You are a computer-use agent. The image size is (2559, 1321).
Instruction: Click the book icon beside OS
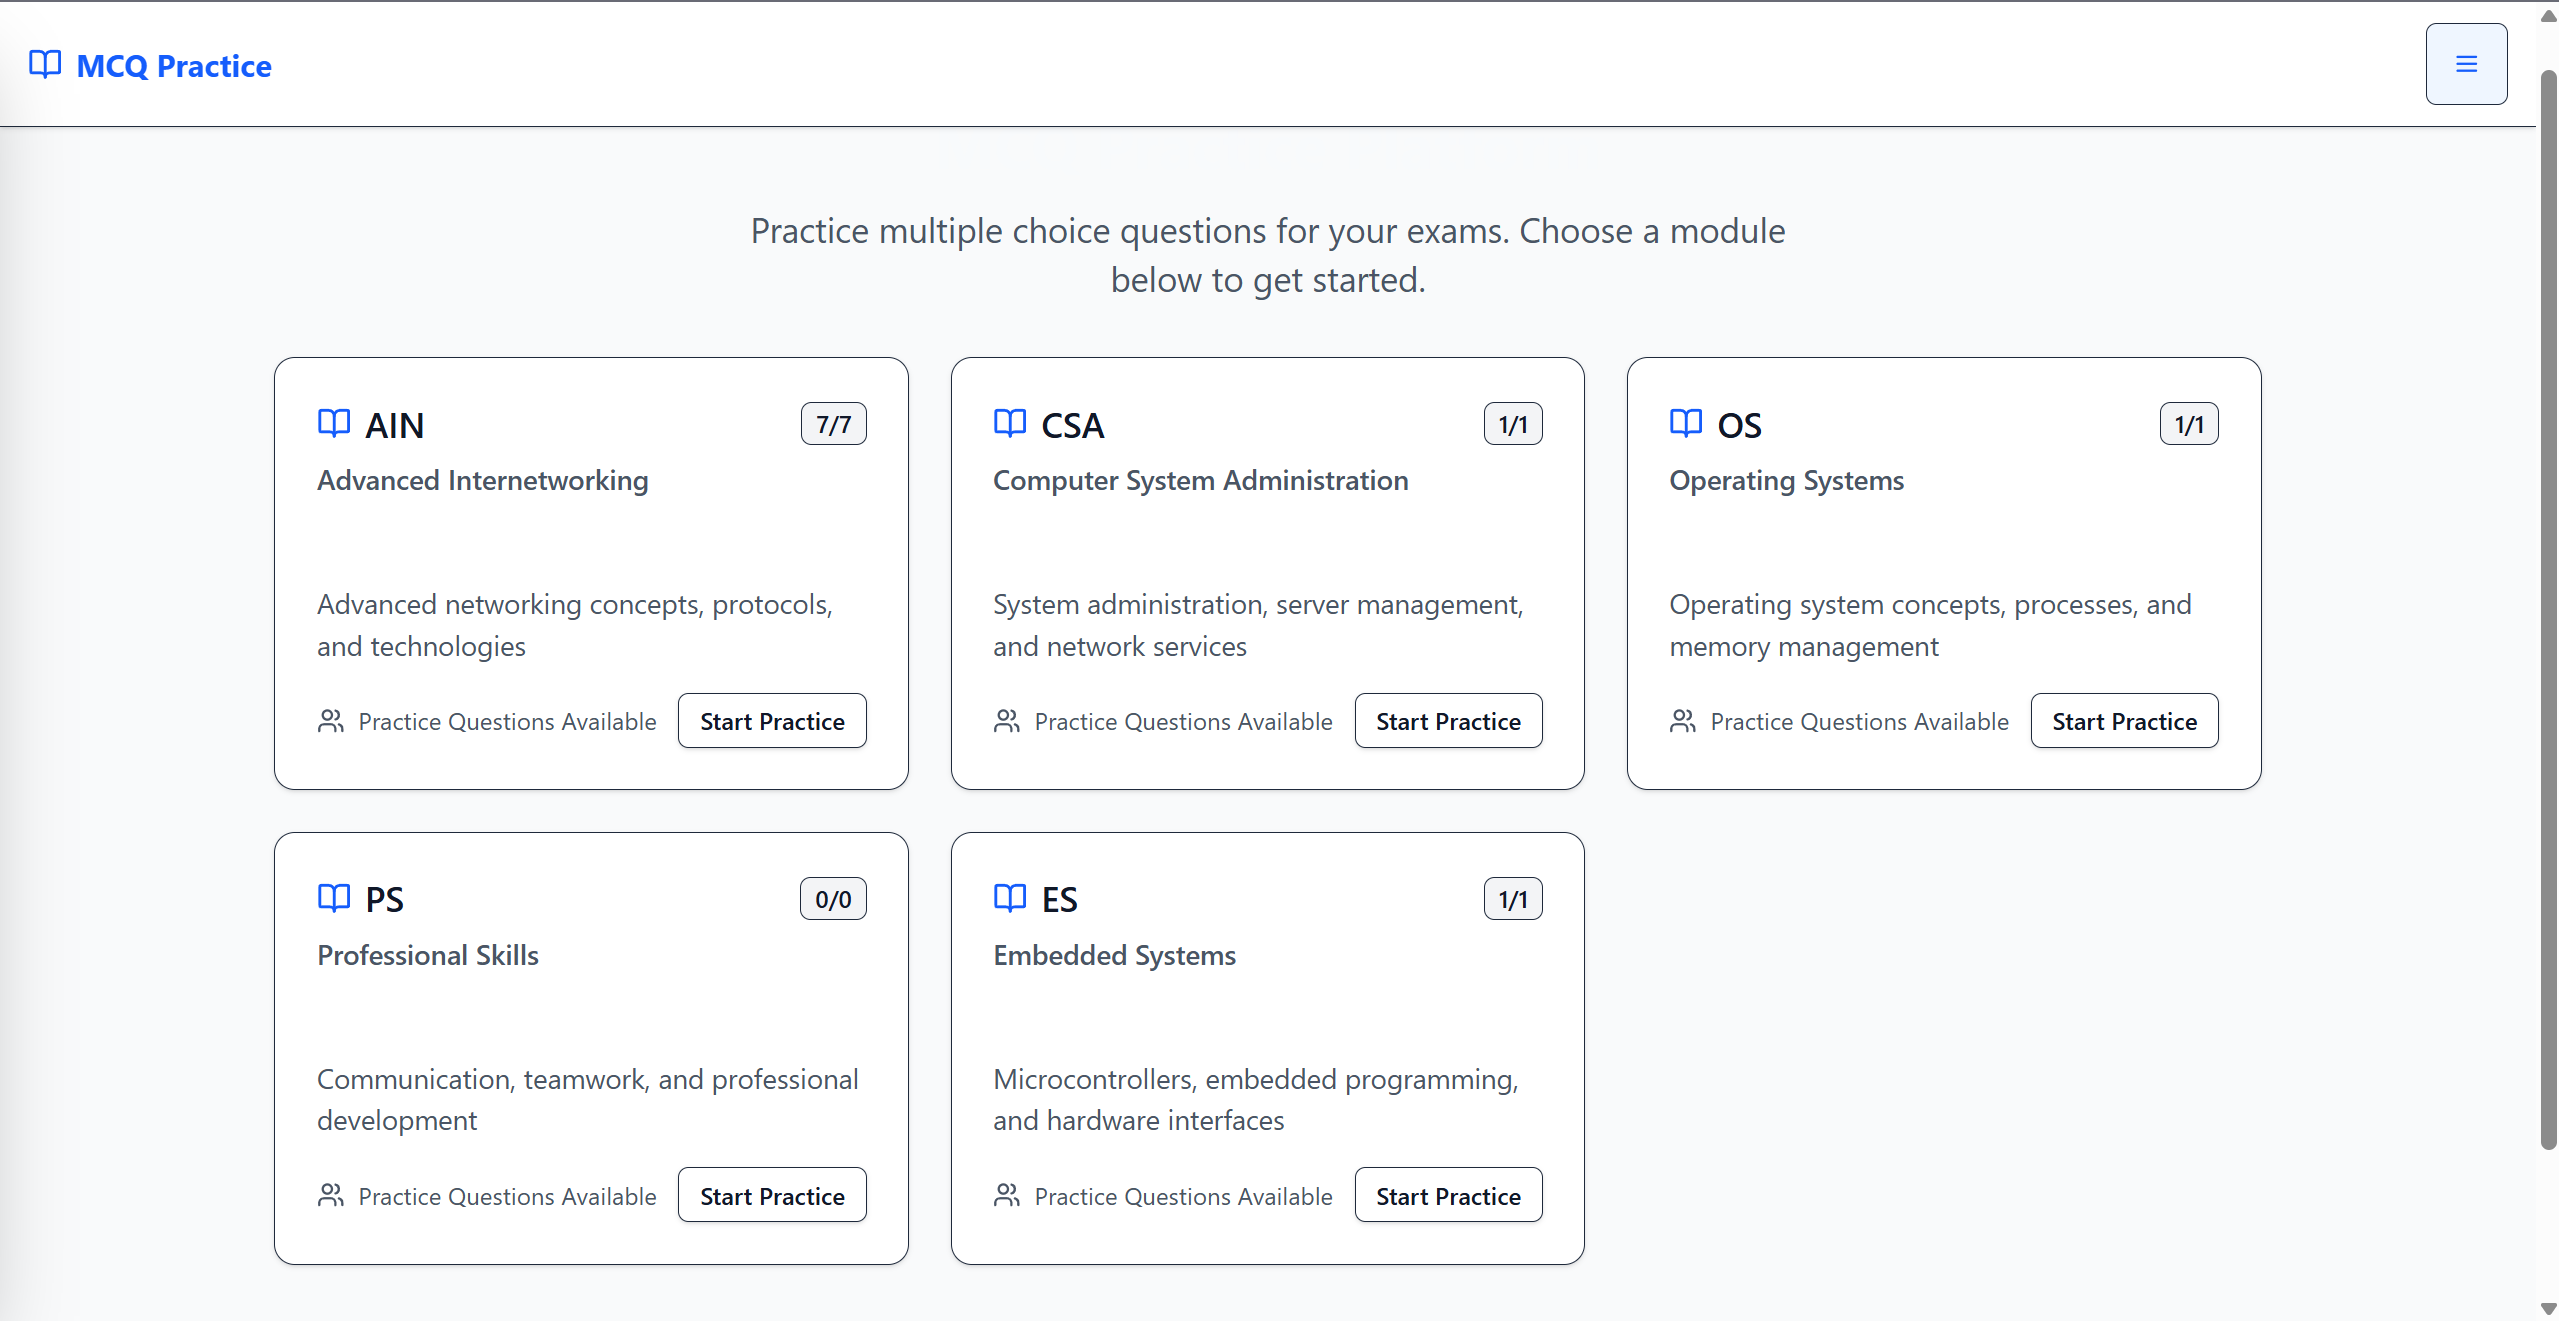pos(1686,423)
